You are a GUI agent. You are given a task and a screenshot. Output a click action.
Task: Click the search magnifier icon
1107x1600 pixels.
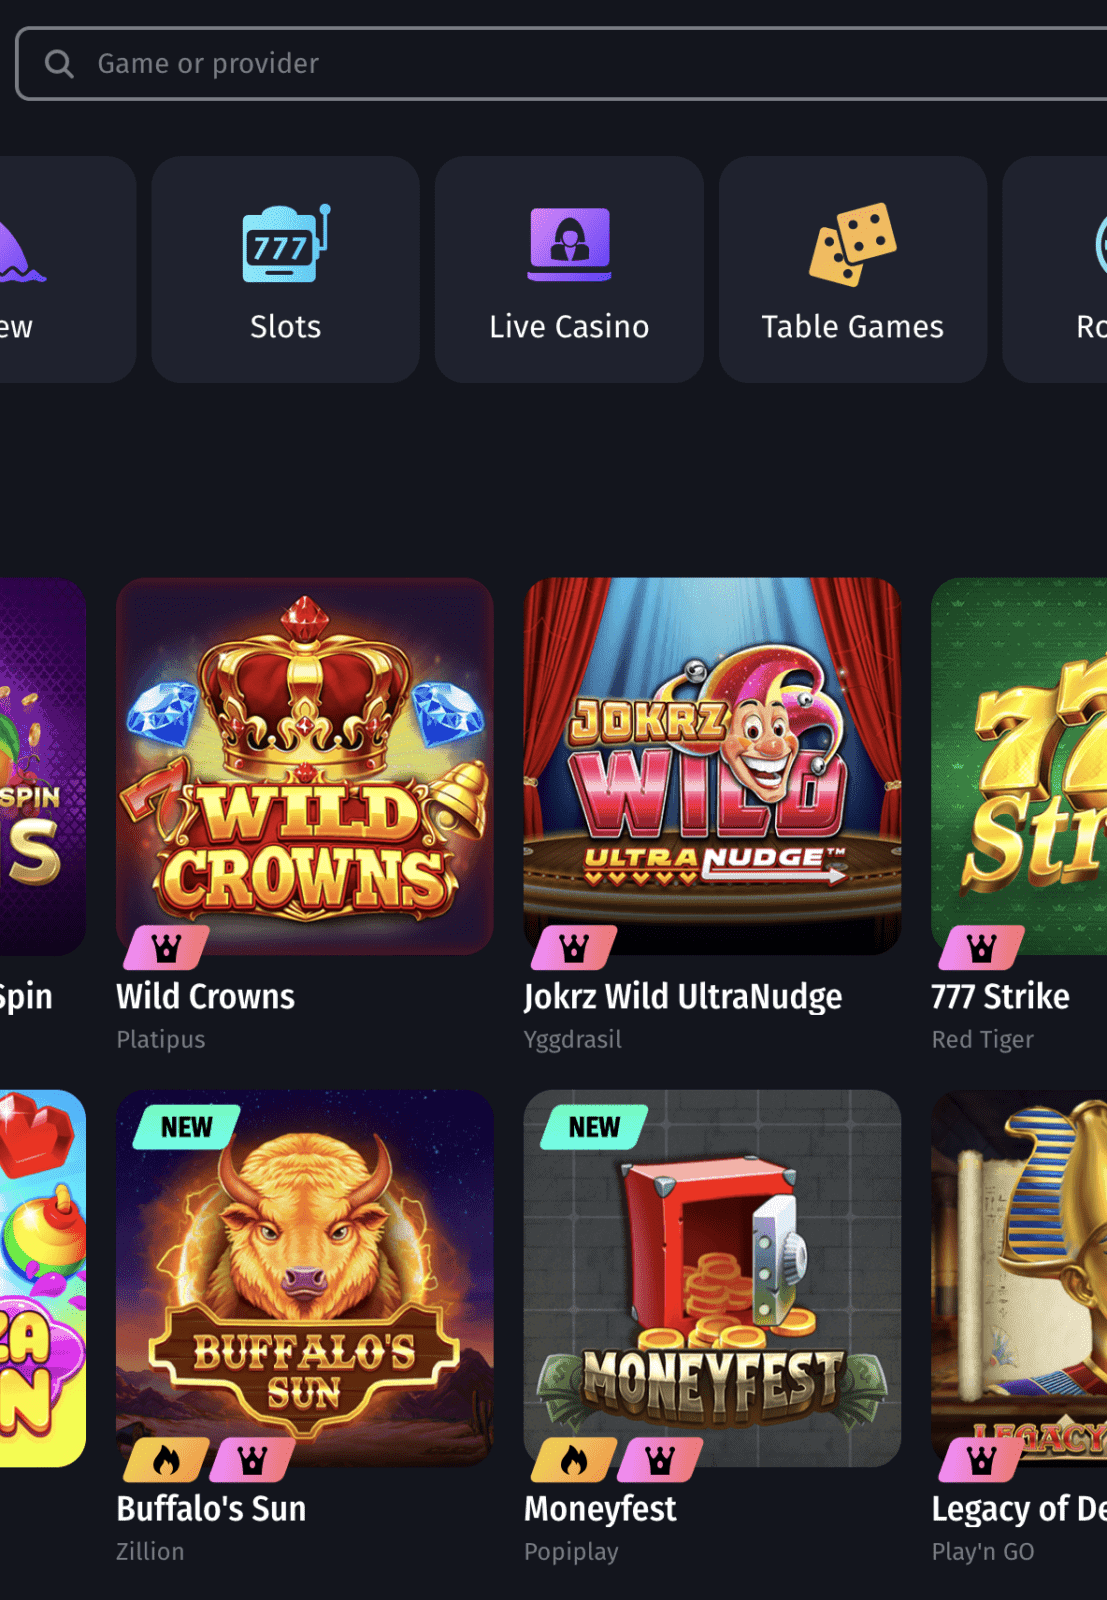[x=59, y=64]
